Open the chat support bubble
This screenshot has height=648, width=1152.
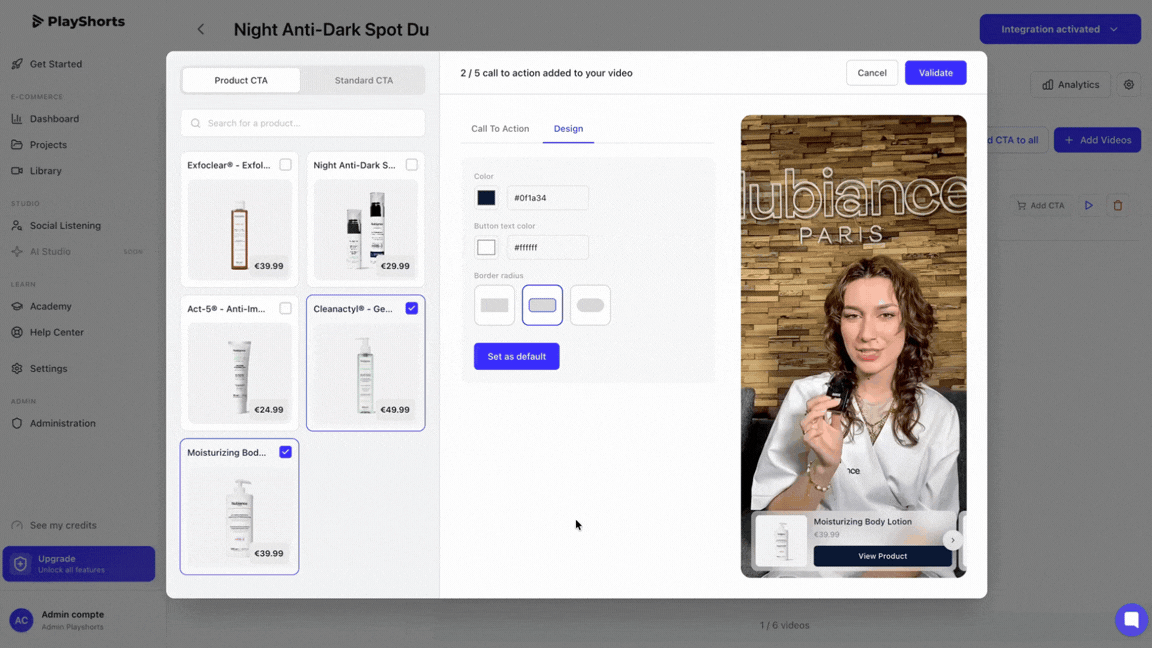[1131, 619]
